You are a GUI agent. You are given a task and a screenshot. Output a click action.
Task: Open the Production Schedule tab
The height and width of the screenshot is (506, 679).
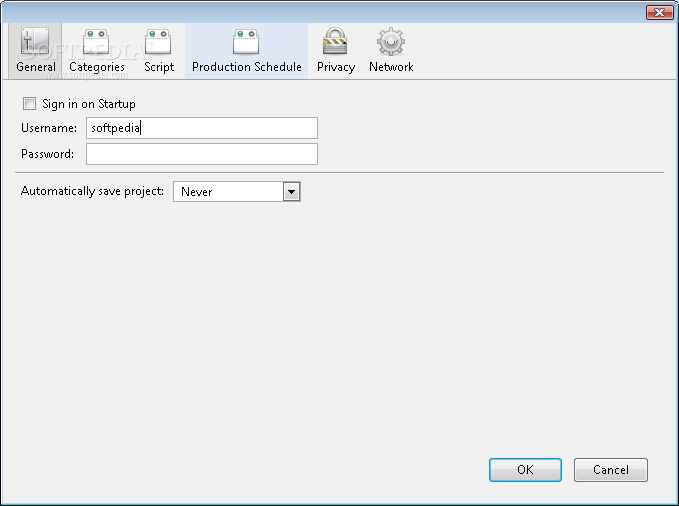[246, 51]
